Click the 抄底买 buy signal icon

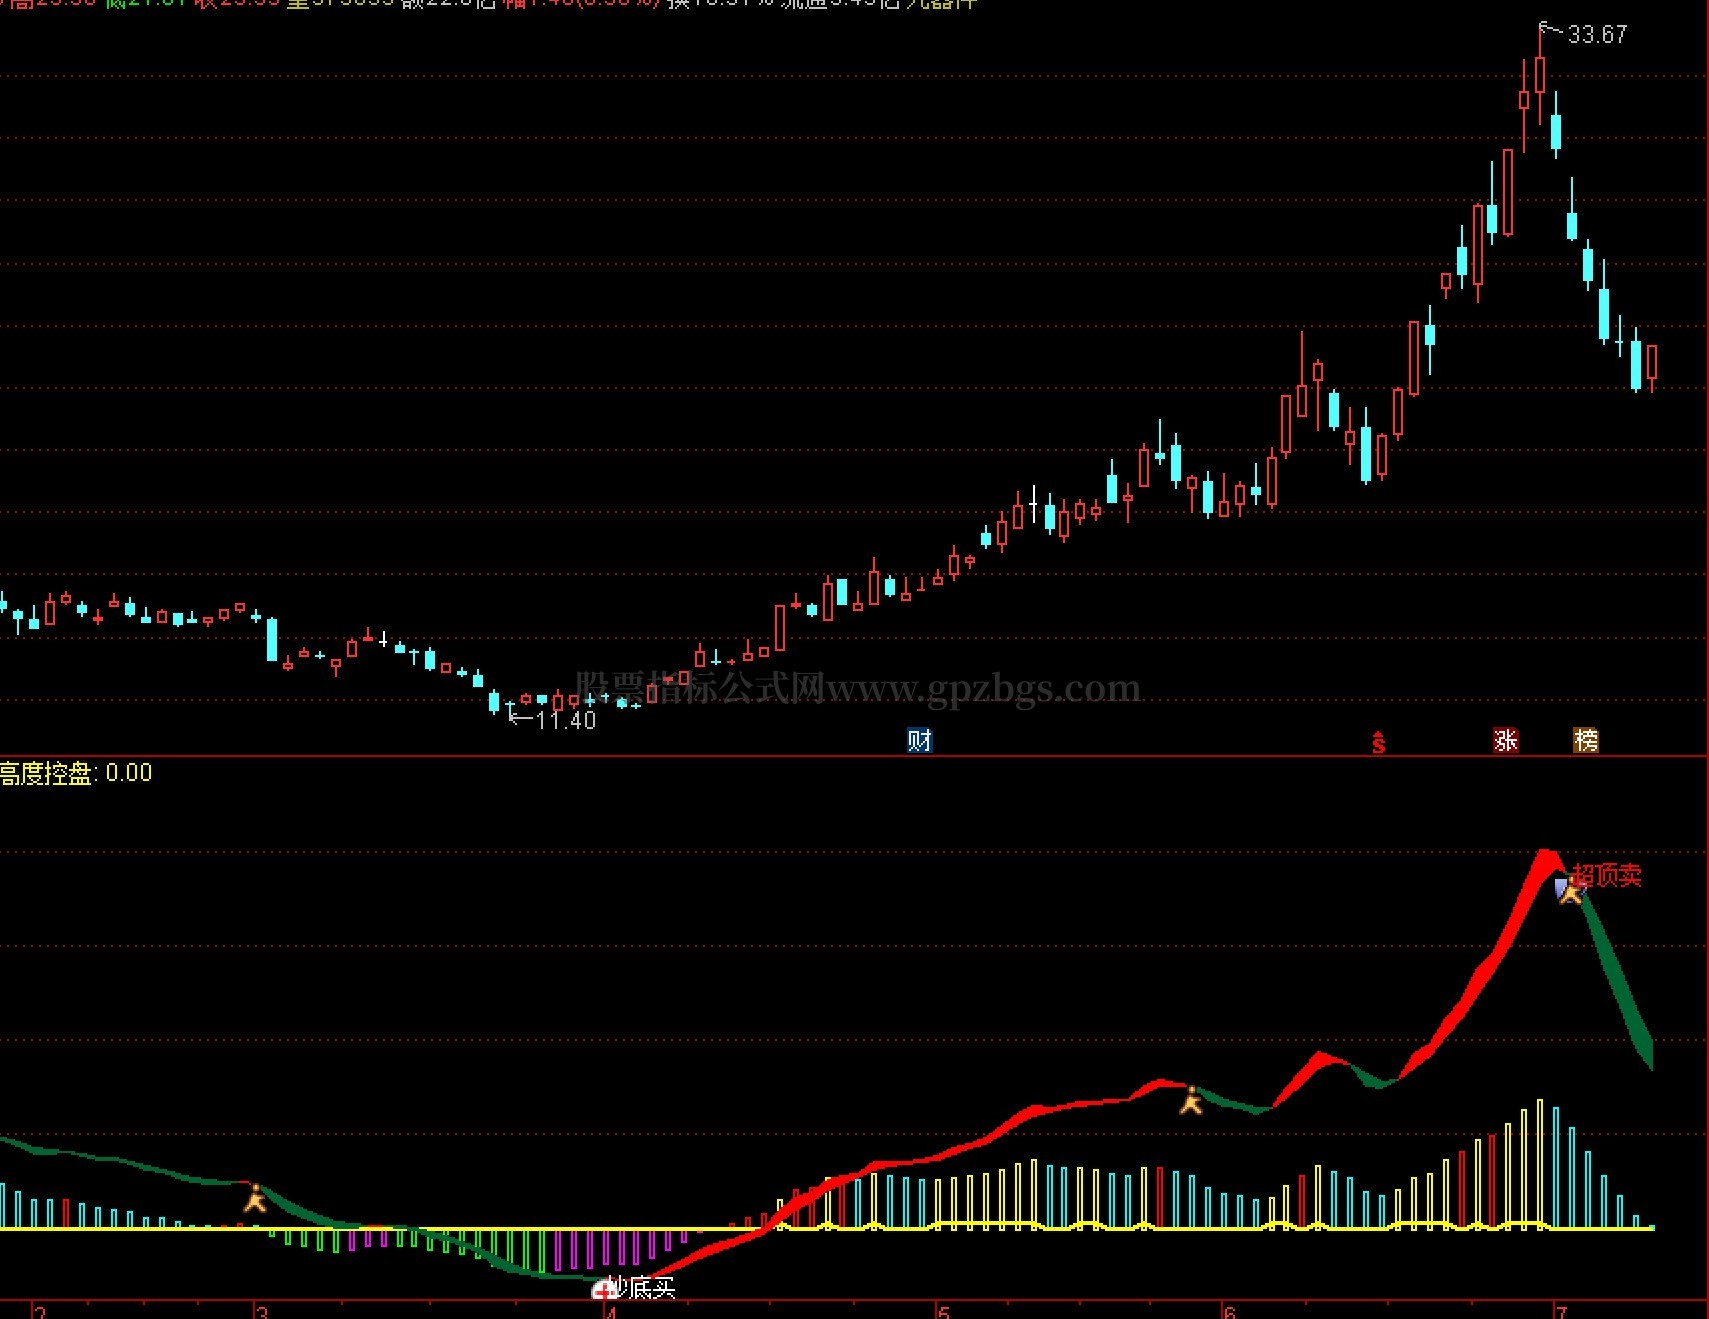click(x=604, y=1290)
